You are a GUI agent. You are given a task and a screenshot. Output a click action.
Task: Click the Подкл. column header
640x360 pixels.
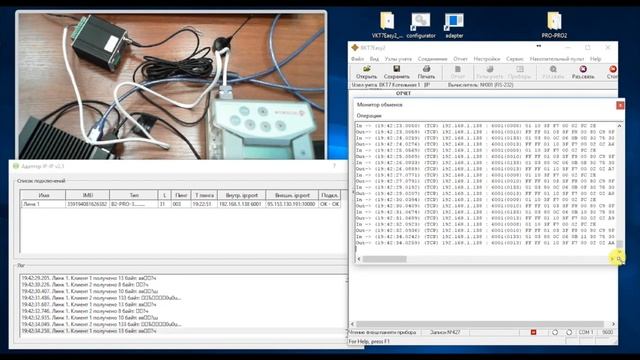[329, 195]
